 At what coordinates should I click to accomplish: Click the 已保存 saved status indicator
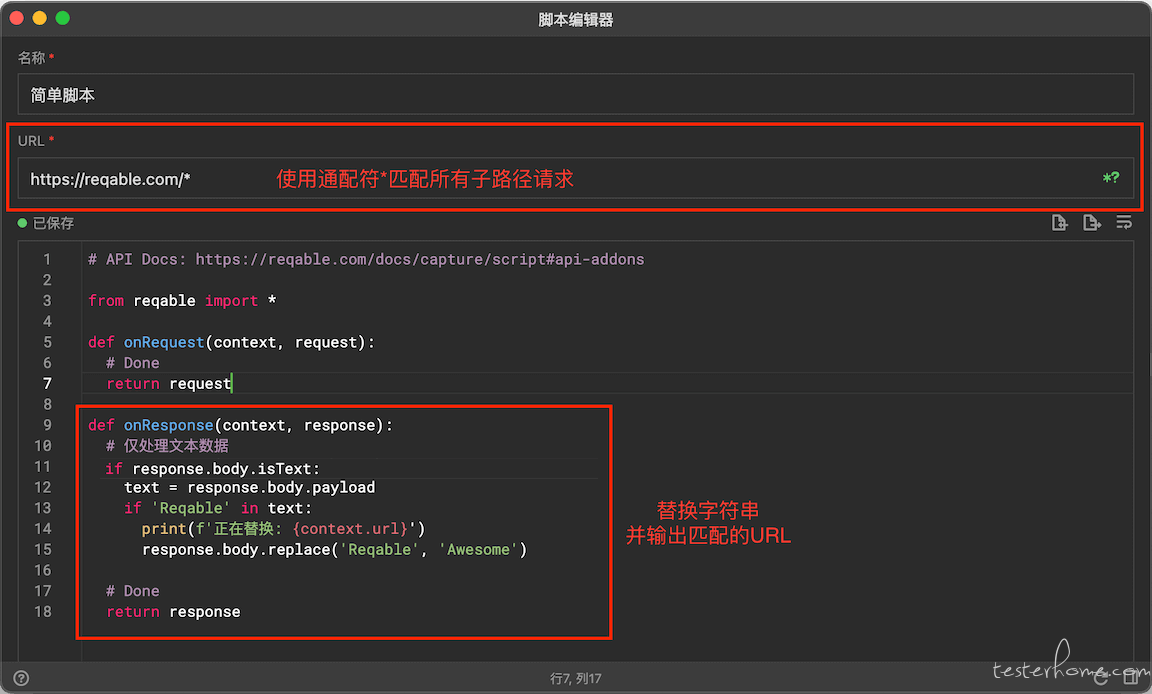pyautogui.click(x=46, y=223)
